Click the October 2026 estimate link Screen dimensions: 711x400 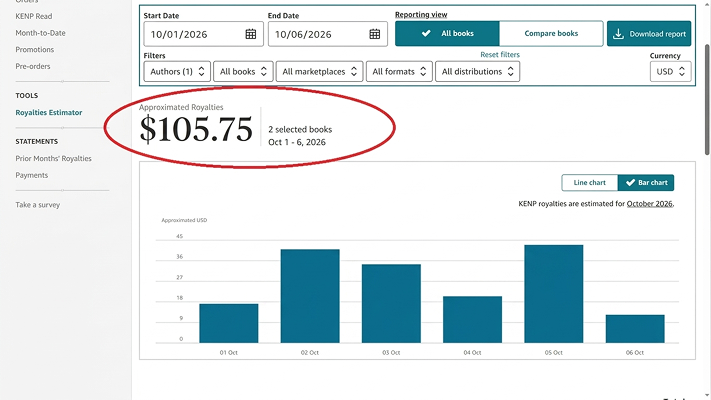[649, 204]
